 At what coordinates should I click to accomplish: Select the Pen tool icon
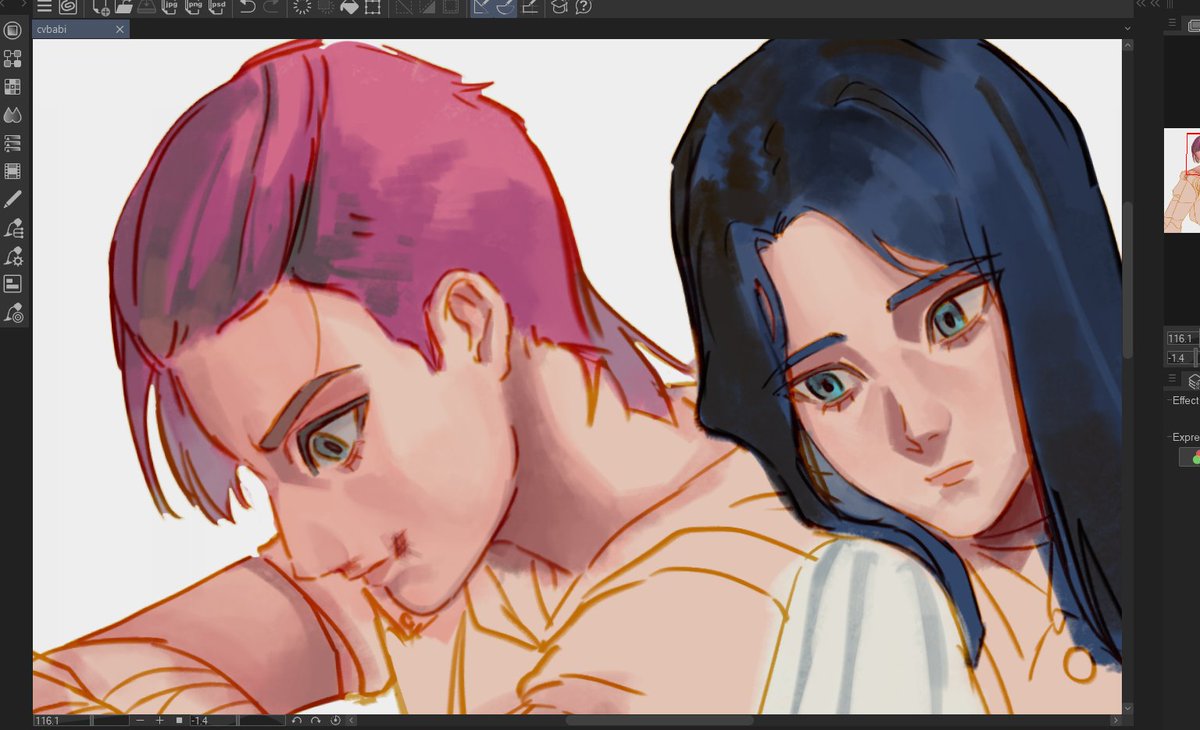[12, 200]
